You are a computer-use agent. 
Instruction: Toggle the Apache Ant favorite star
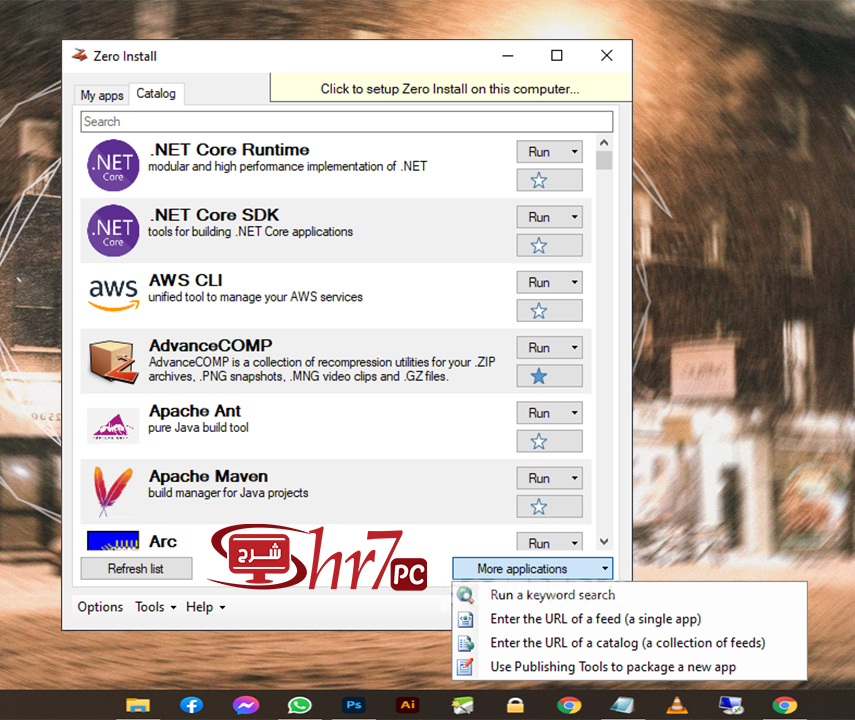pos(550,441)
